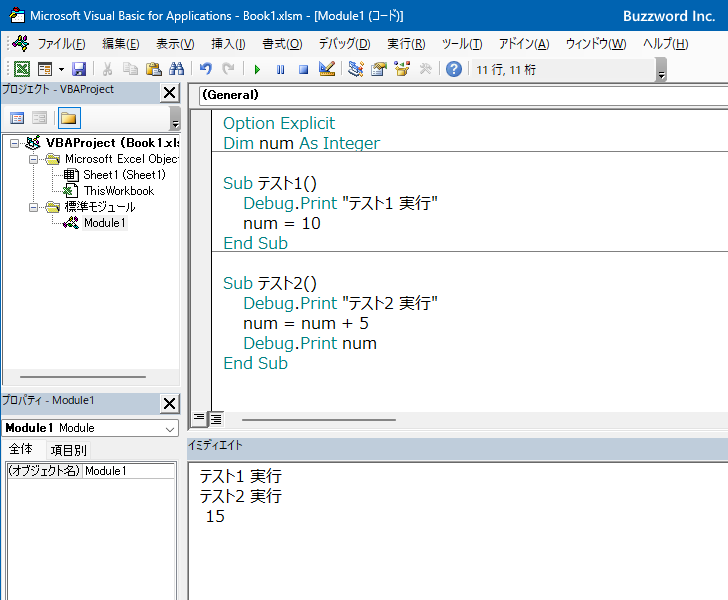Click the (オブジェクト名) property value Module1
Image resolution: width=728 pixels, height=600 pixels.
pos(129,471)
